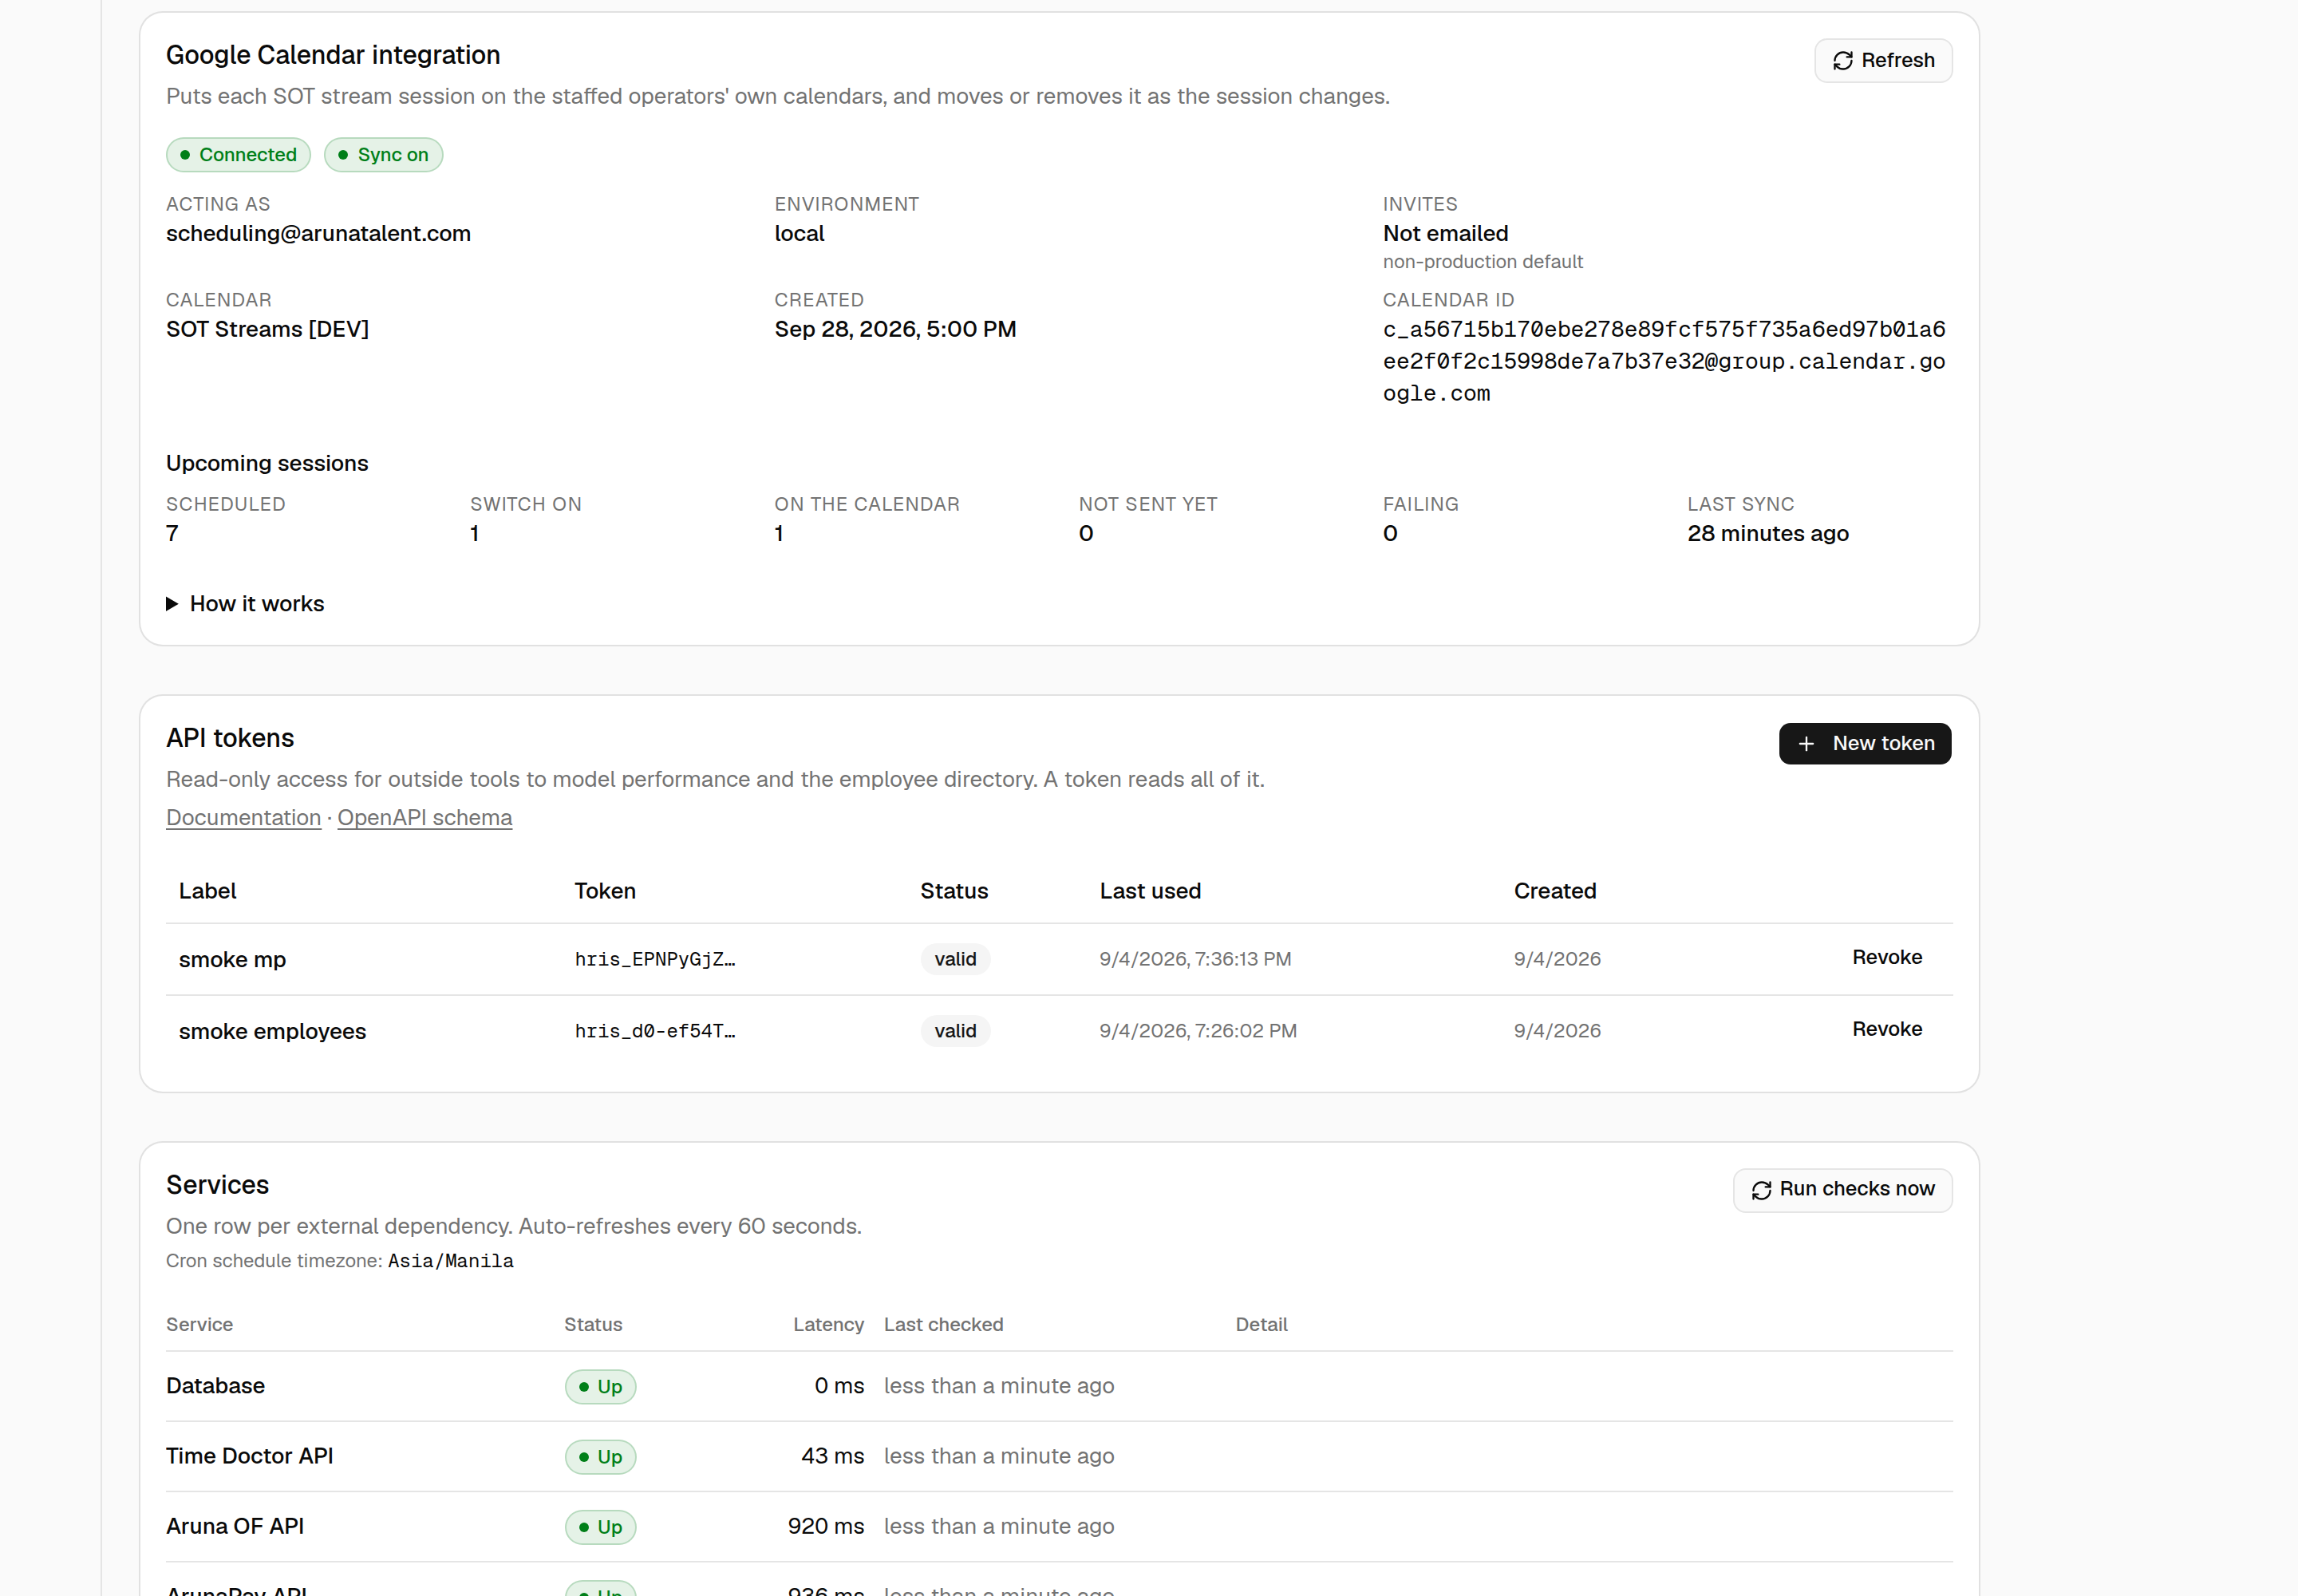2298x1596 pixels.
Task: Click the Token column header
Action: [x=605, y=892]
